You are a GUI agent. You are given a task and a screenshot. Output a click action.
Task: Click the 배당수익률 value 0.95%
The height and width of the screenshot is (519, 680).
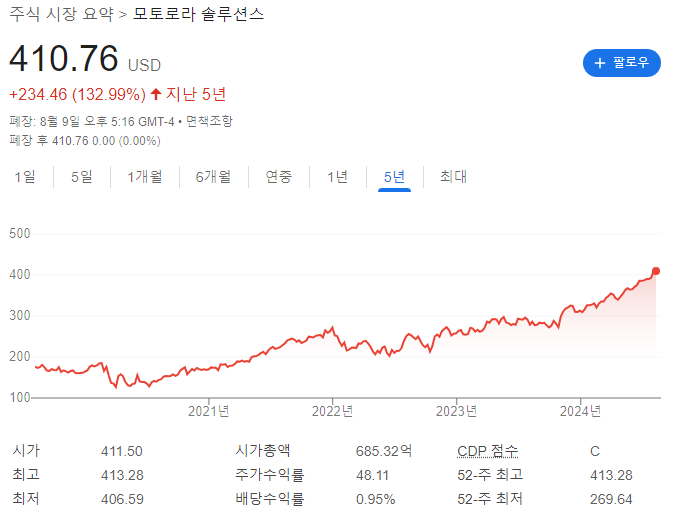tap(376, 499)
